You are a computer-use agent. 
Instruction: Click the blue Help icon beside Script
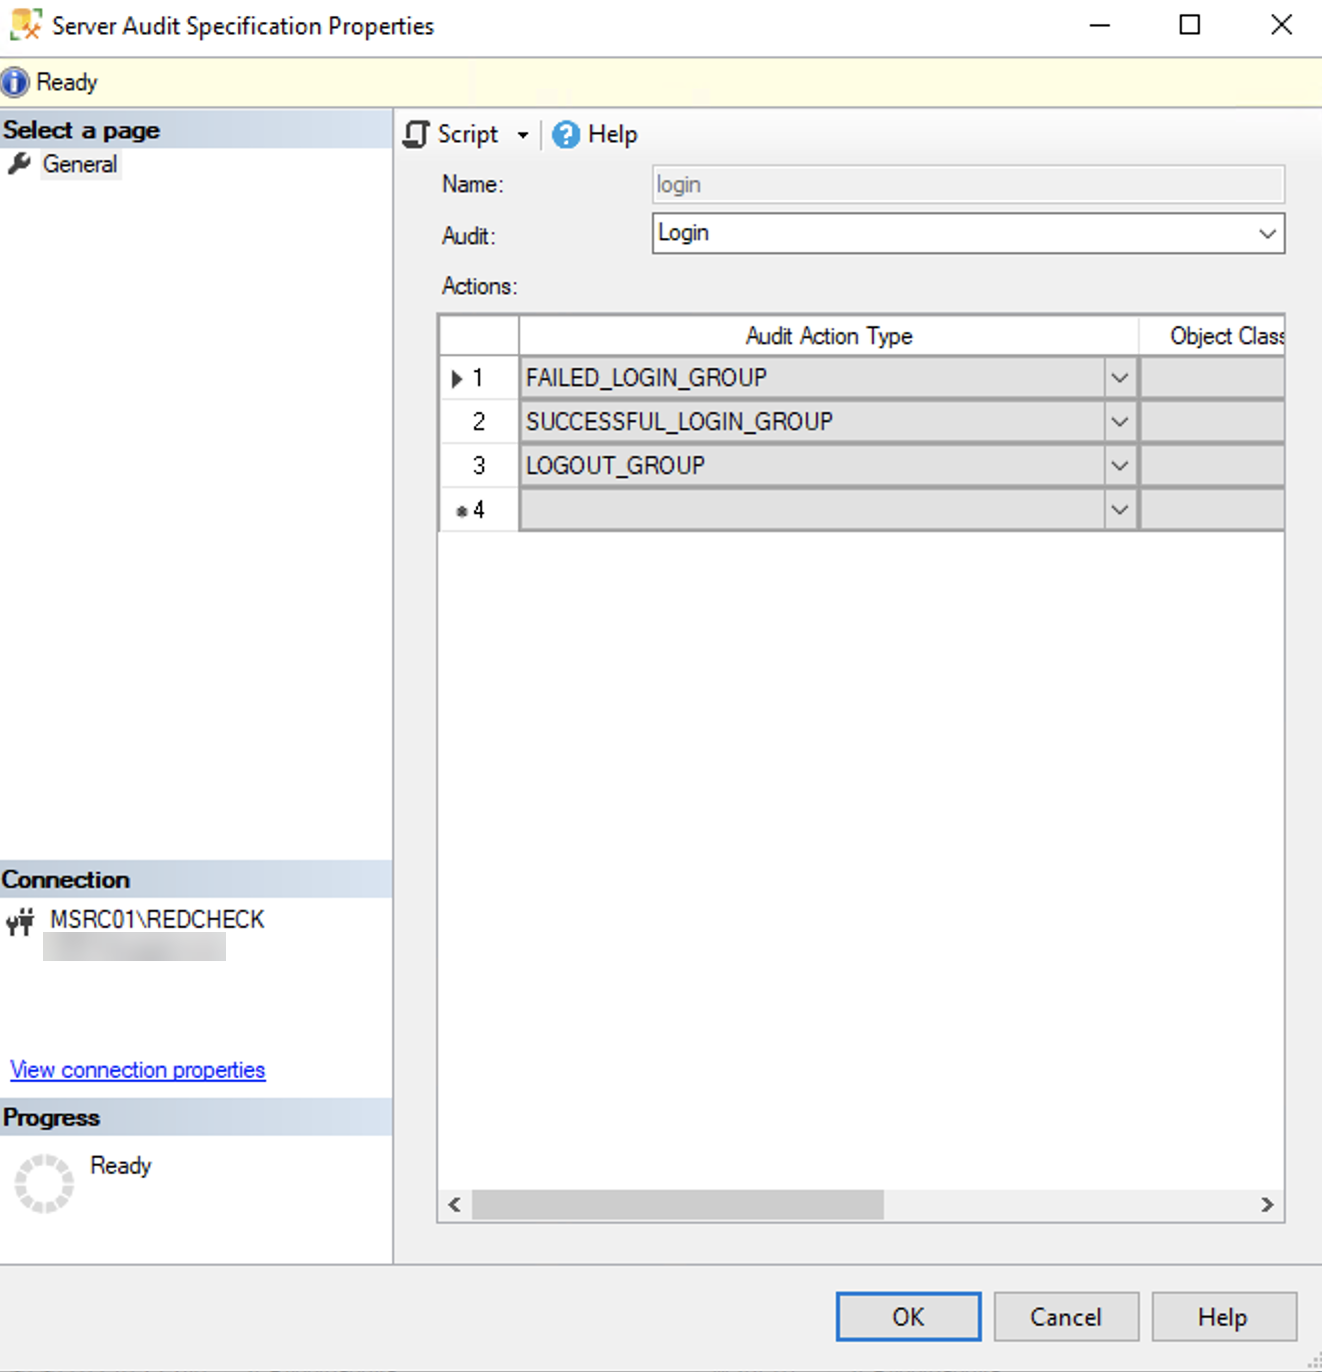(x=565, y=133)
